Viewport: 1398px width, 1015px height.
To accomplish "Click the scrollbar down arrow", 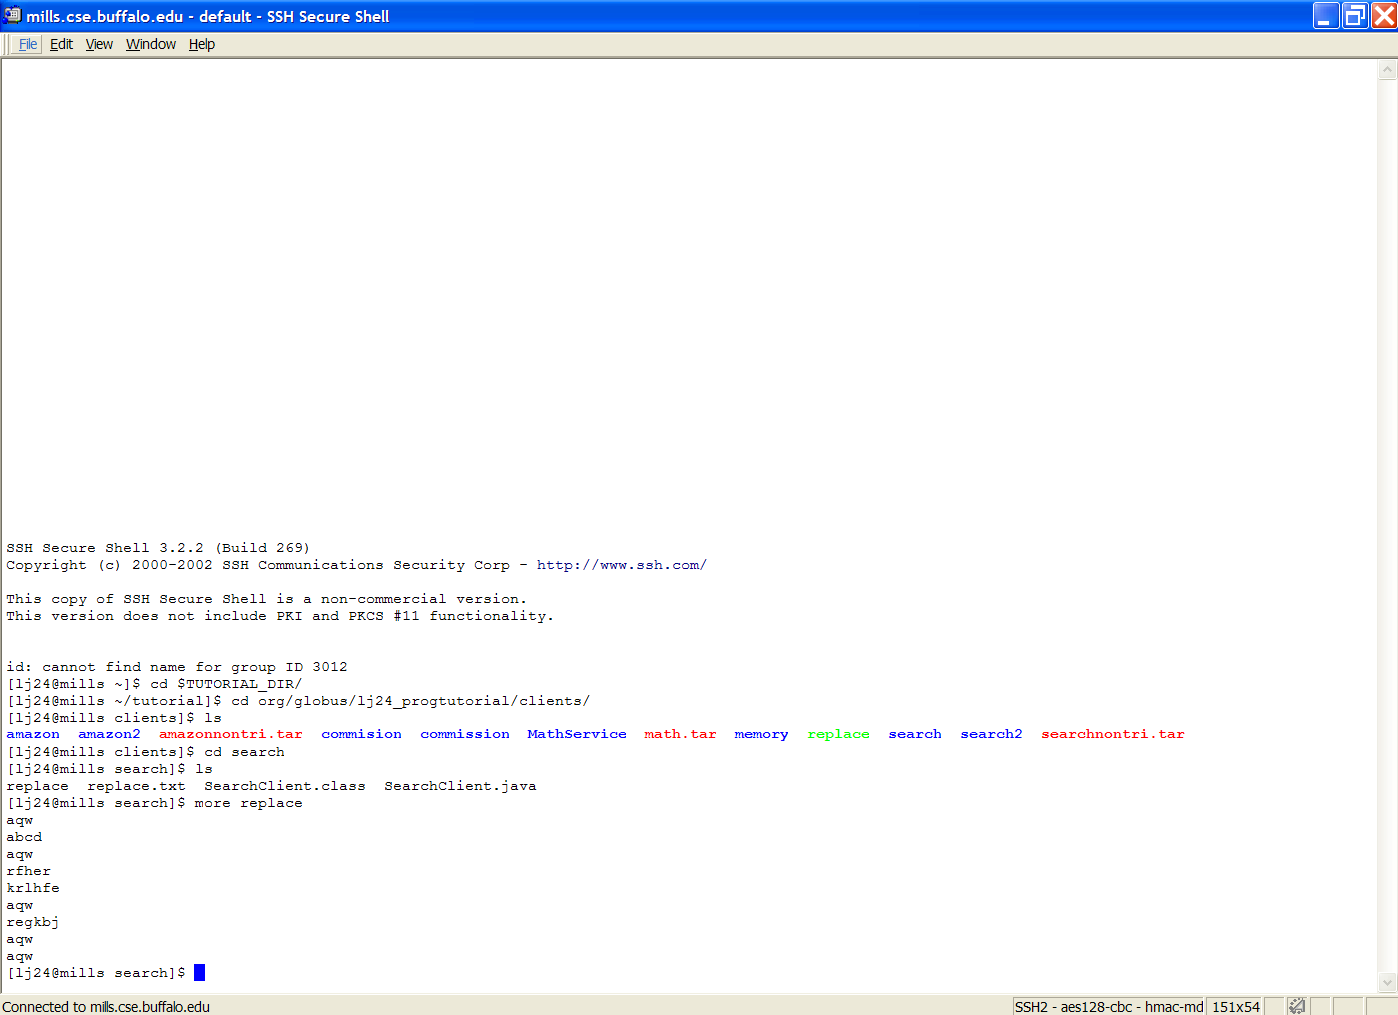I will (1387, 982).
